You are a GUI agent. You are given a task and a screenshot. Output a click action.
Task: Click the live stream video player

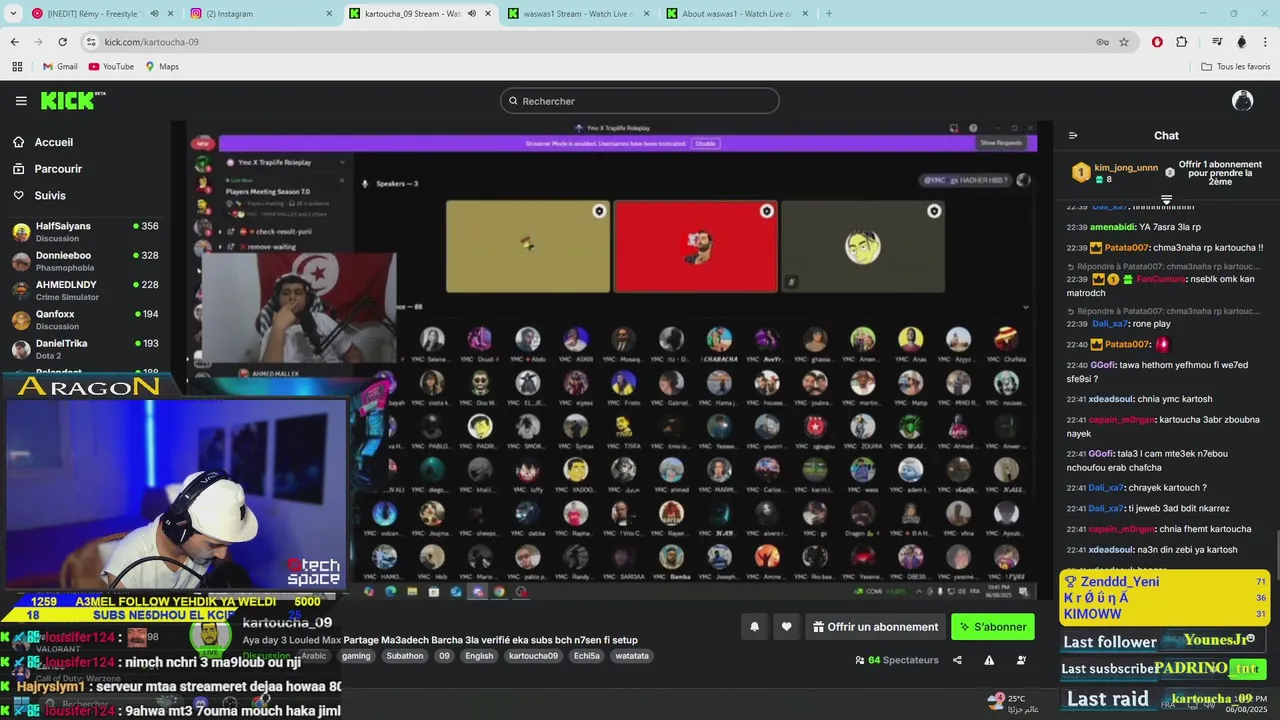pyautogui.click(x=612, y=362)
